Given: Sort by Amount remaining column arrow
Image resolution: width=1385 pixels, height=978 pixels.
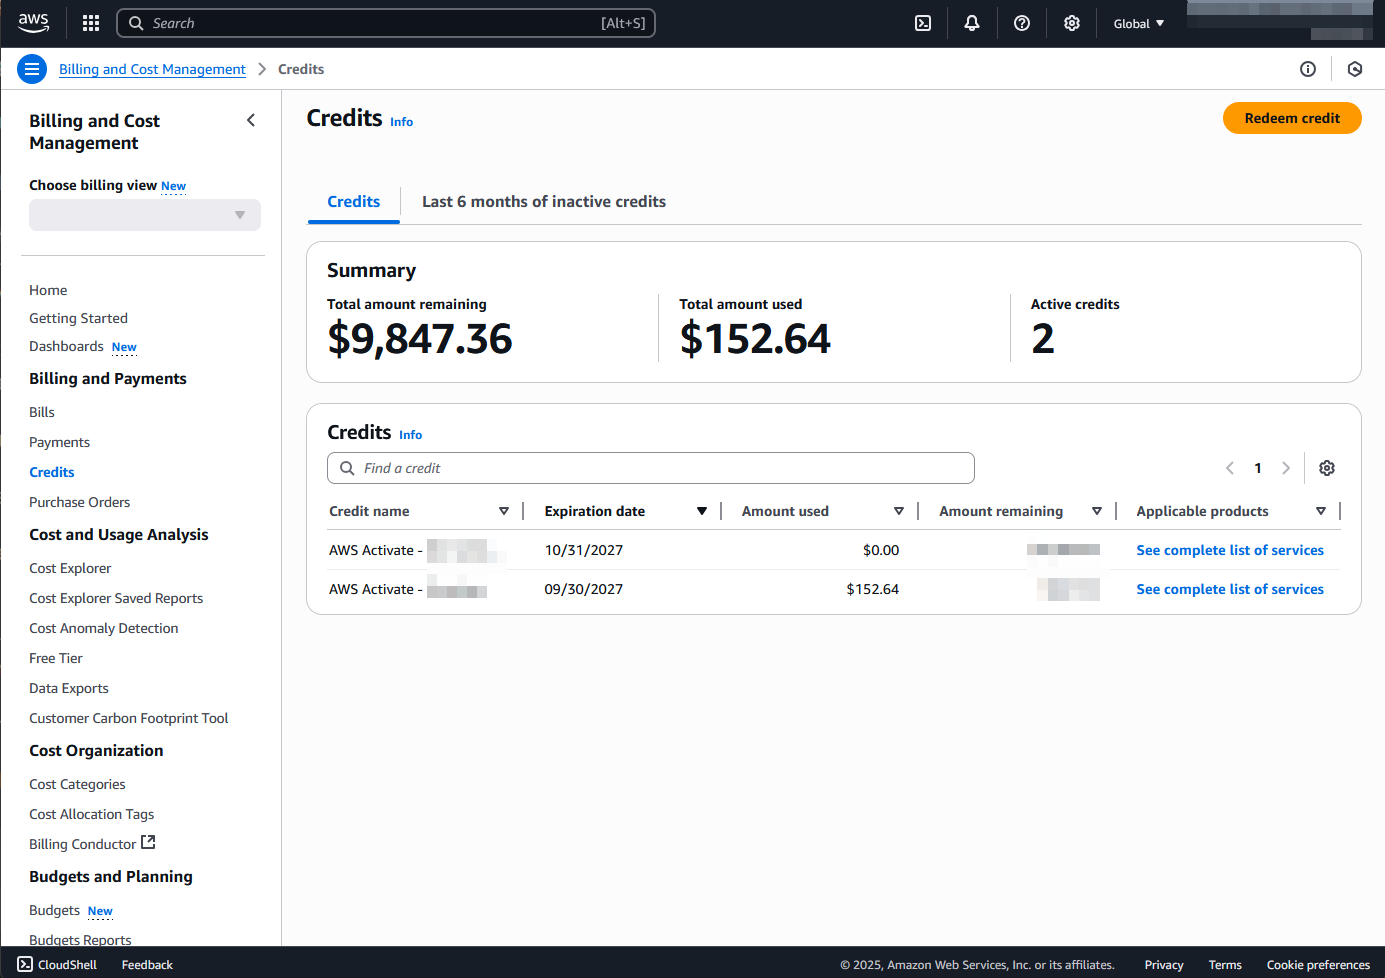Looking at the screenshot, I should [1097, 511].
